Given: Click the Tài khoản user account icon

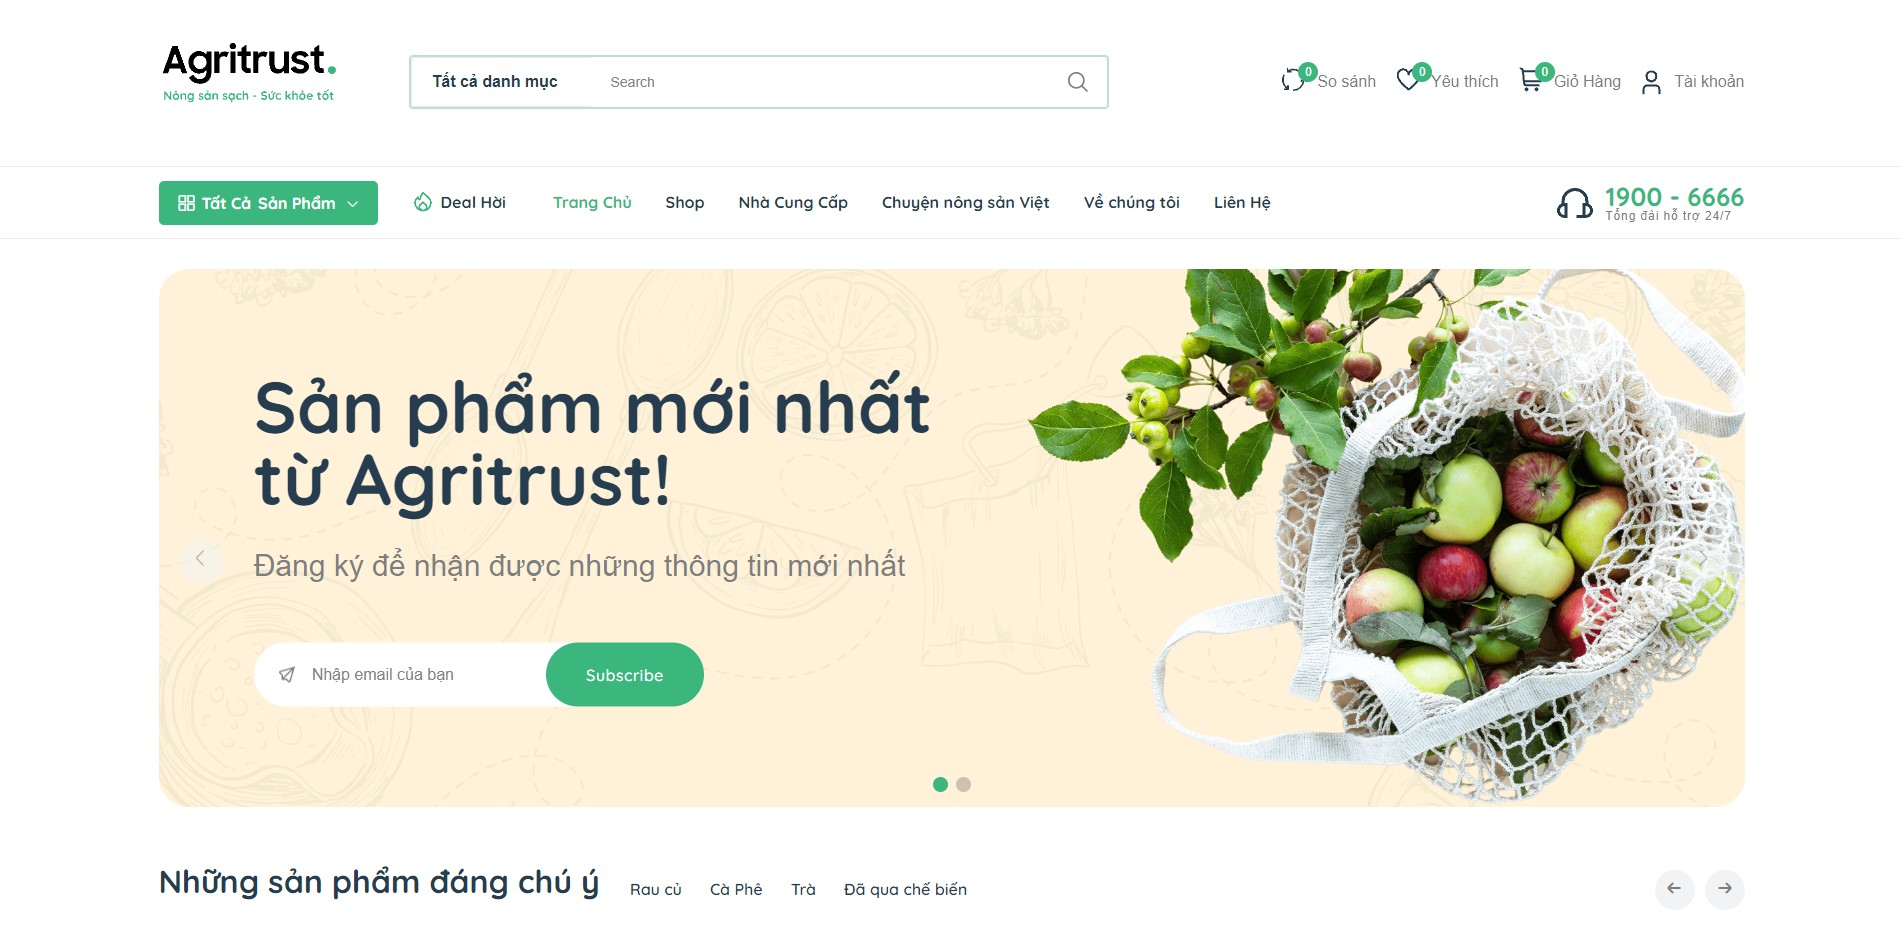Looking at the screenshot, I should pyautogui.click(x=1651, y=82).
